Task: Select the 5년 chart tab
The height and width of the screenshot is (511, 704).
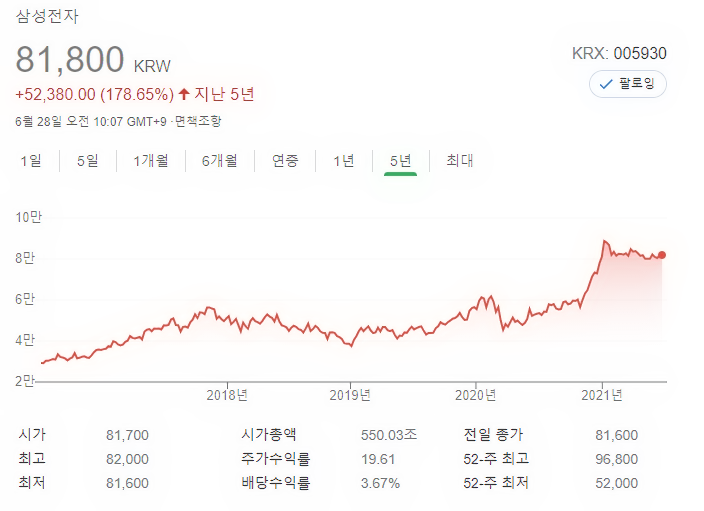Action: tap(400, 160)
